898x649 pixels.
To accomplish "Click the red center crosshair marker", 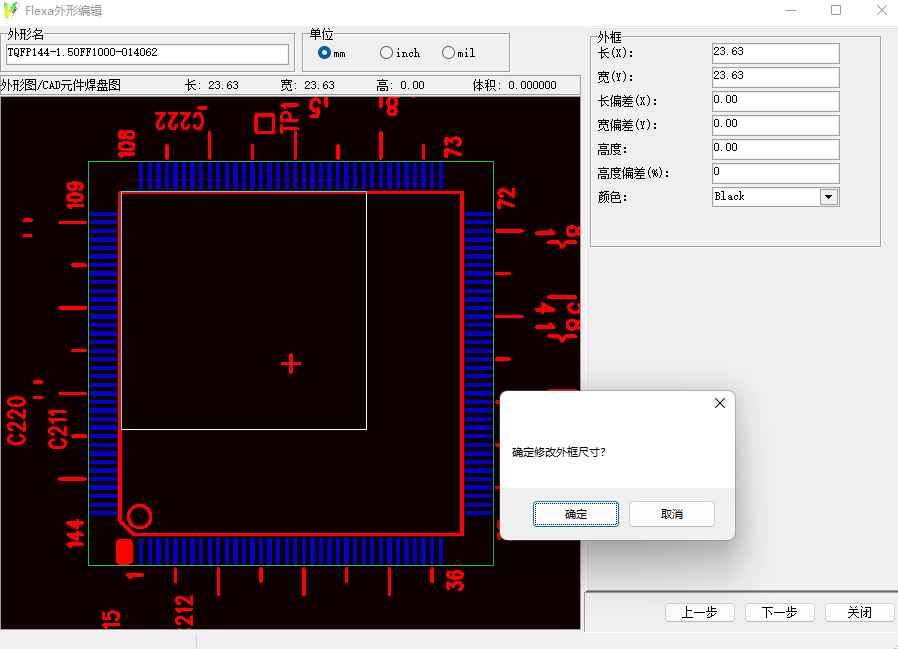I will [291, 363].
